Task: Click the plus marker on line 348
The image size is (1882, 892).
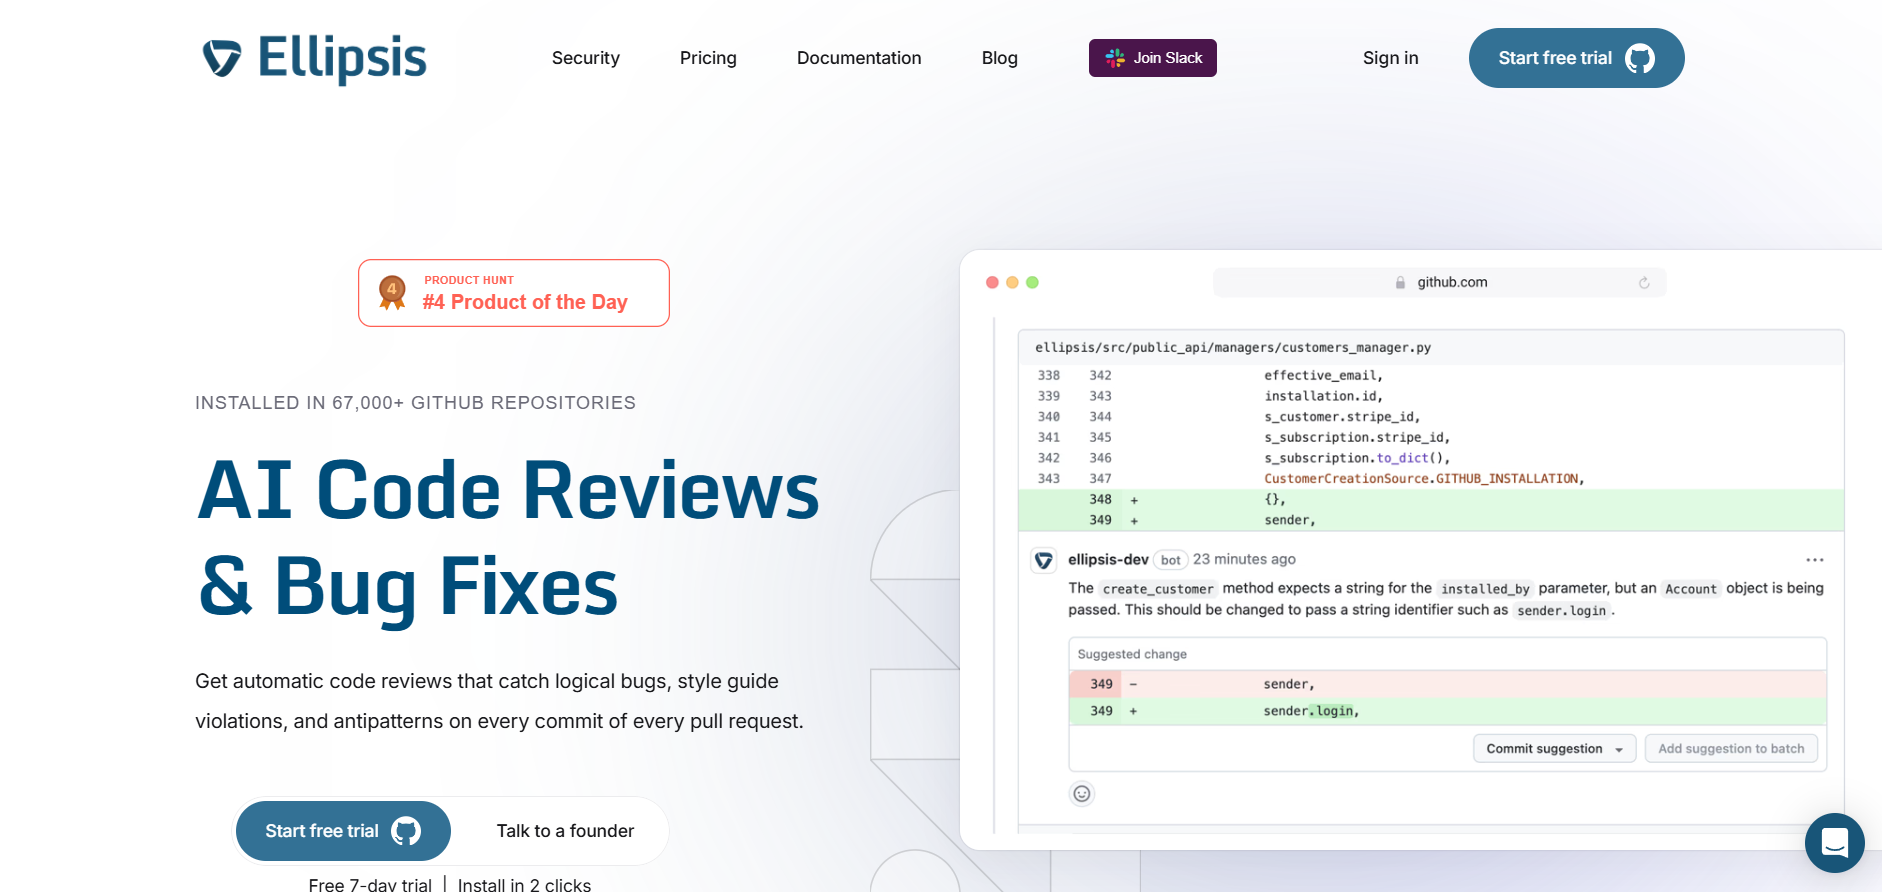Action: (1134, 500)
